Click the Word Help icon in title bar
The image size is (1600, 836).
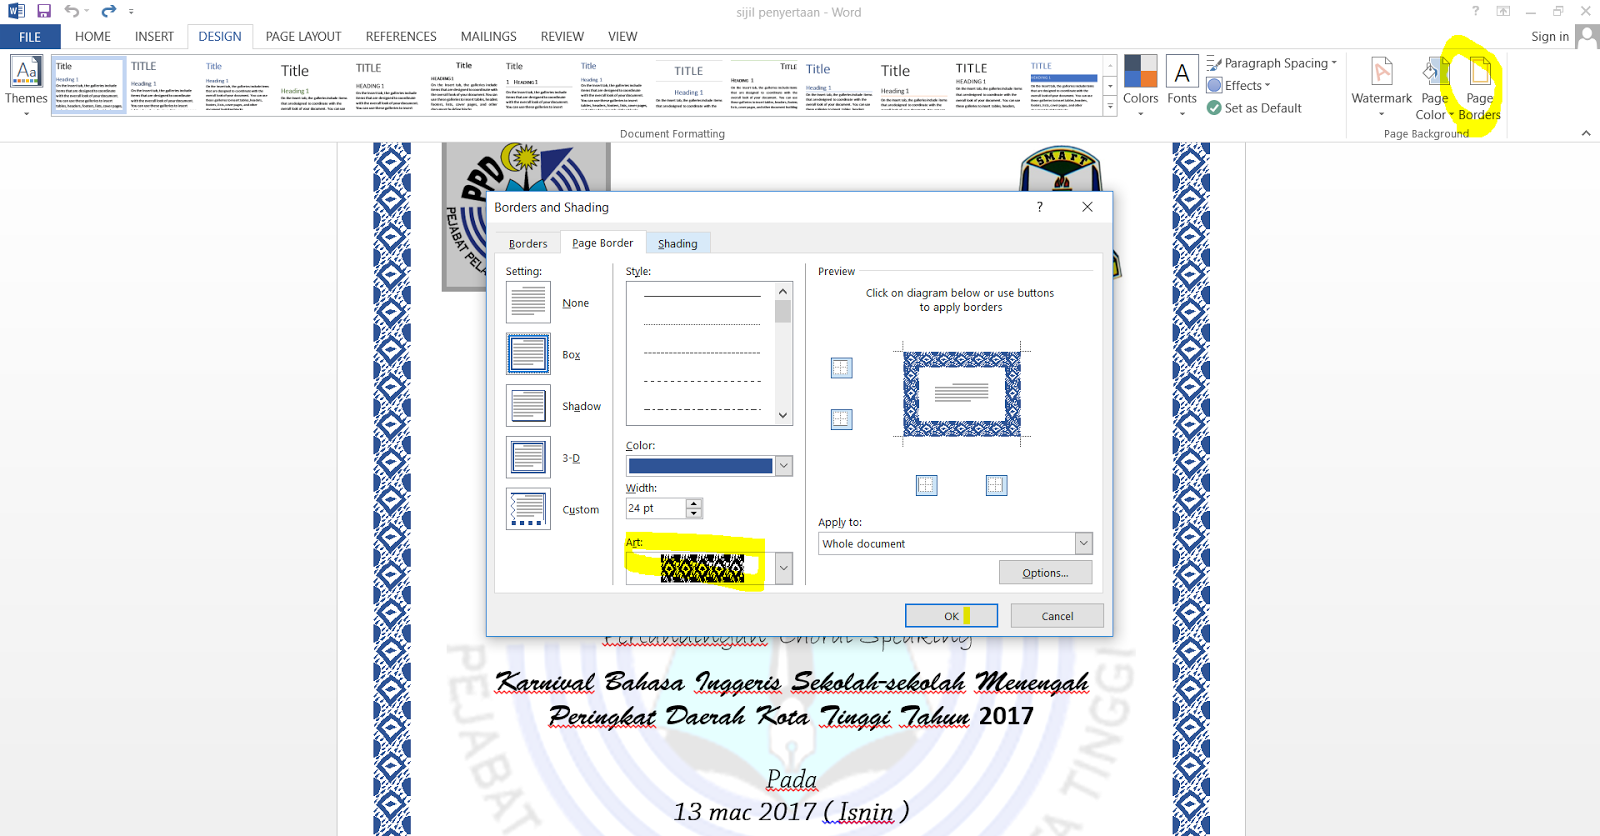(1475, 11)
